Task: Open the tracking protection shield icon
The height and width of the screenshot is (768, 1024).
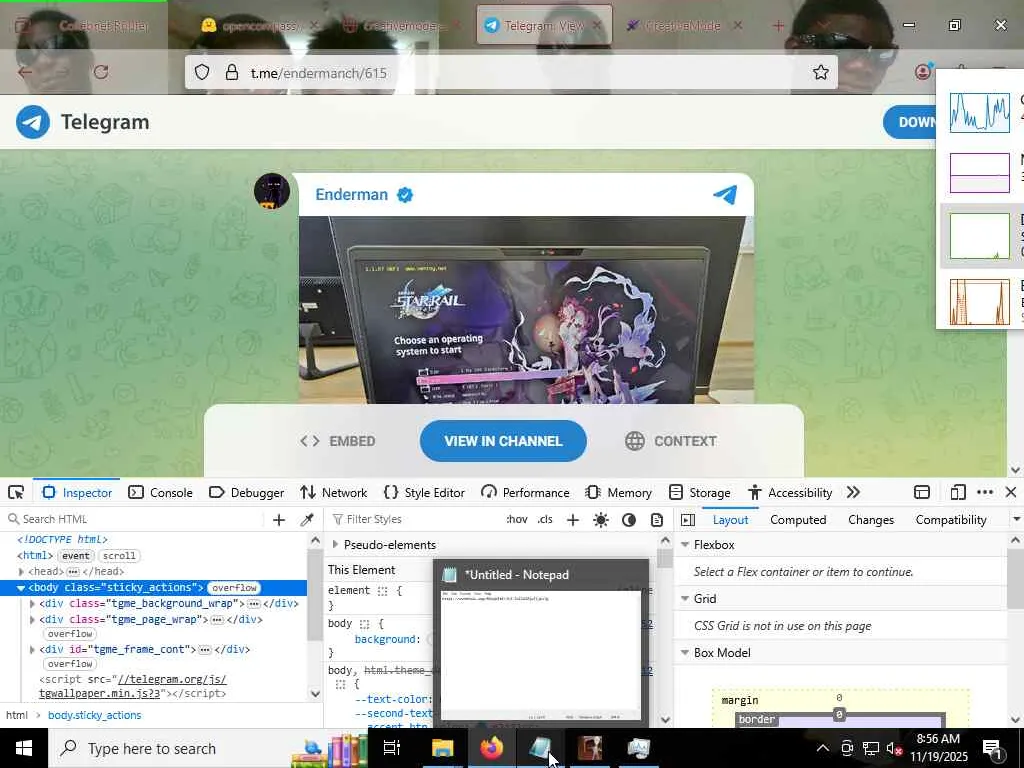Action: 202,72
